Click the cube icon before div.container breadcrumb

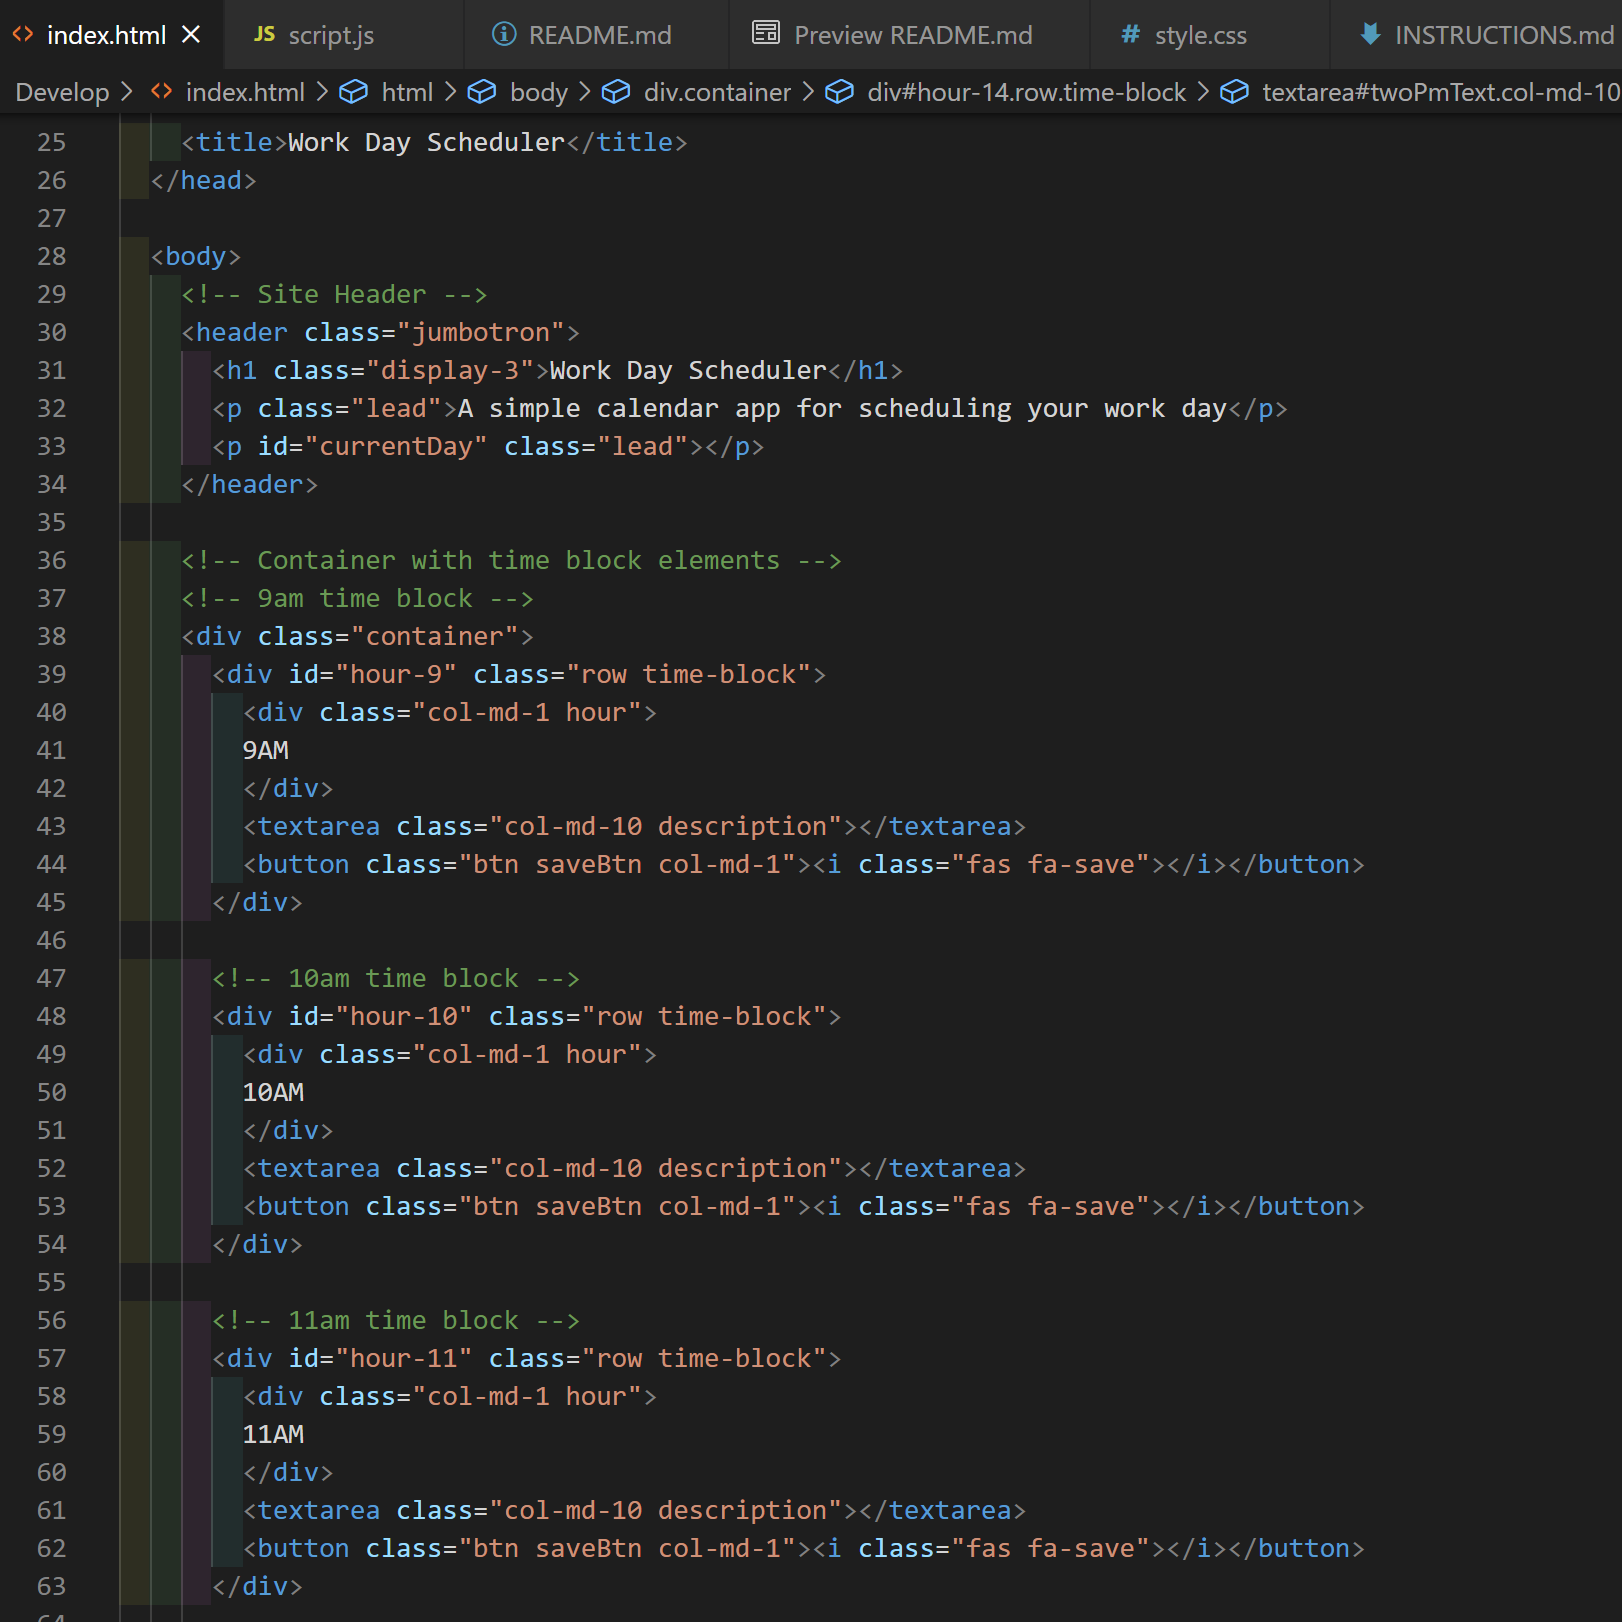[616, 92]
